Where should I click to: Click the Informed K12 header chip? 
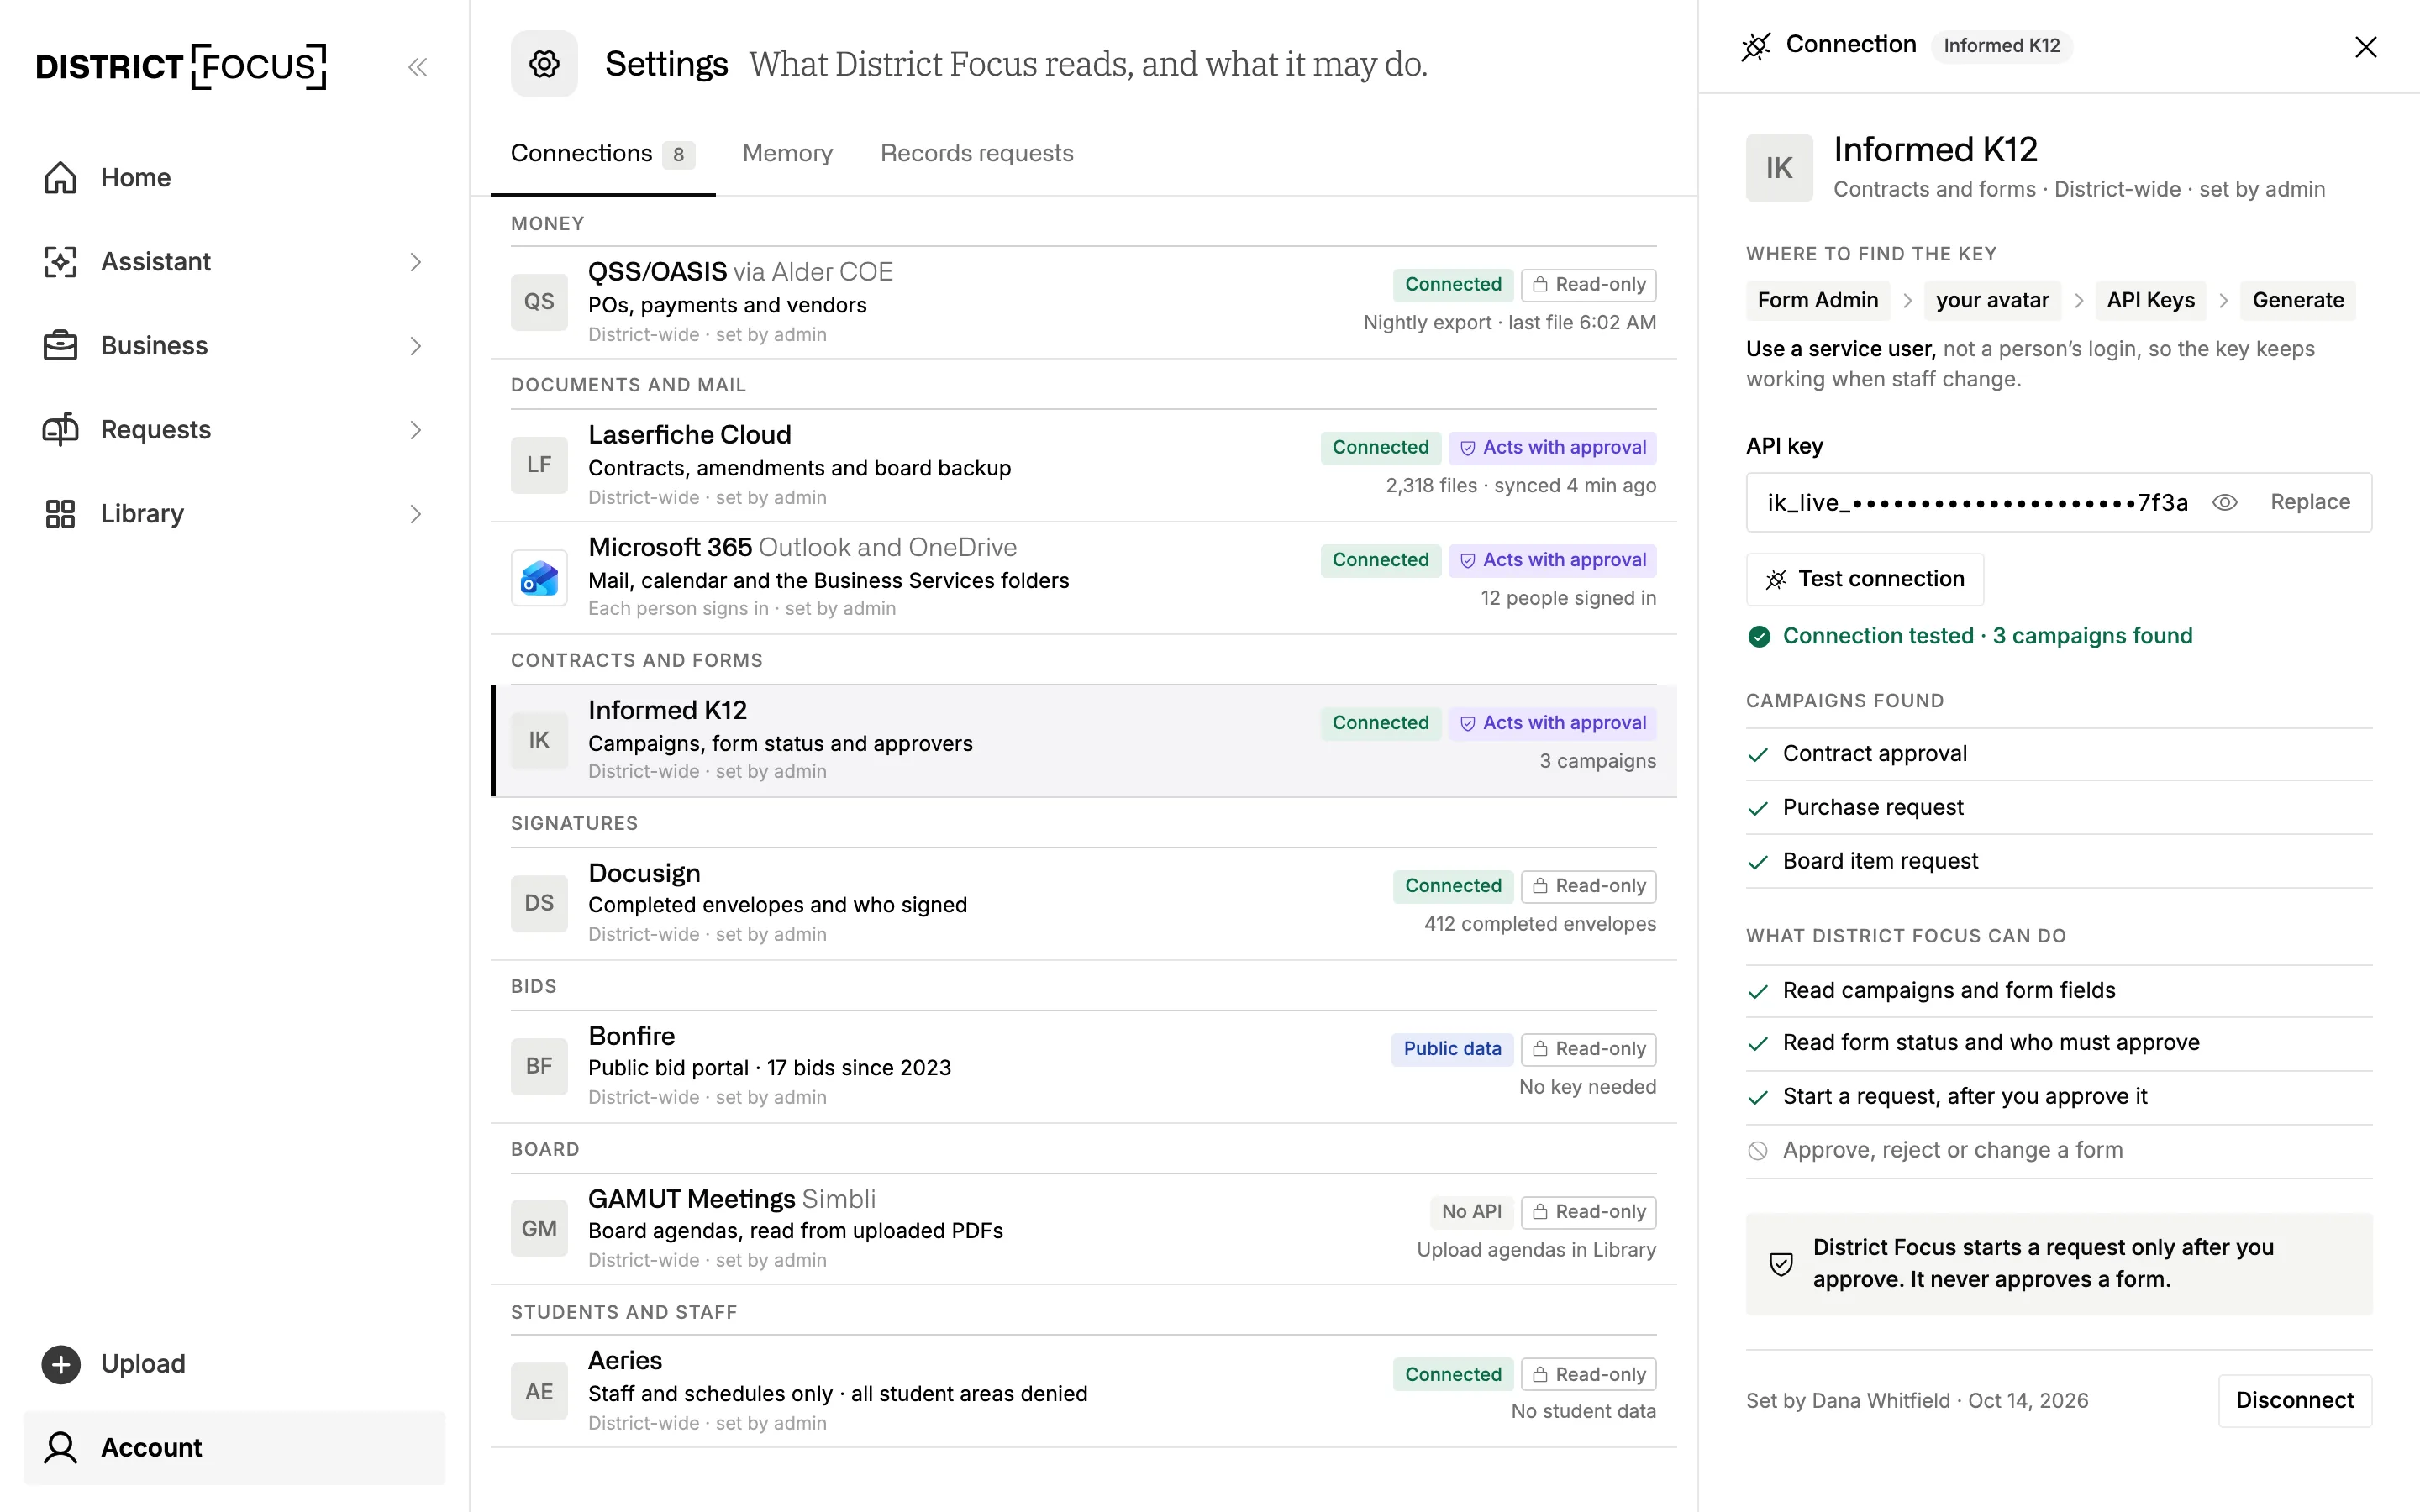click(2001, 46)
